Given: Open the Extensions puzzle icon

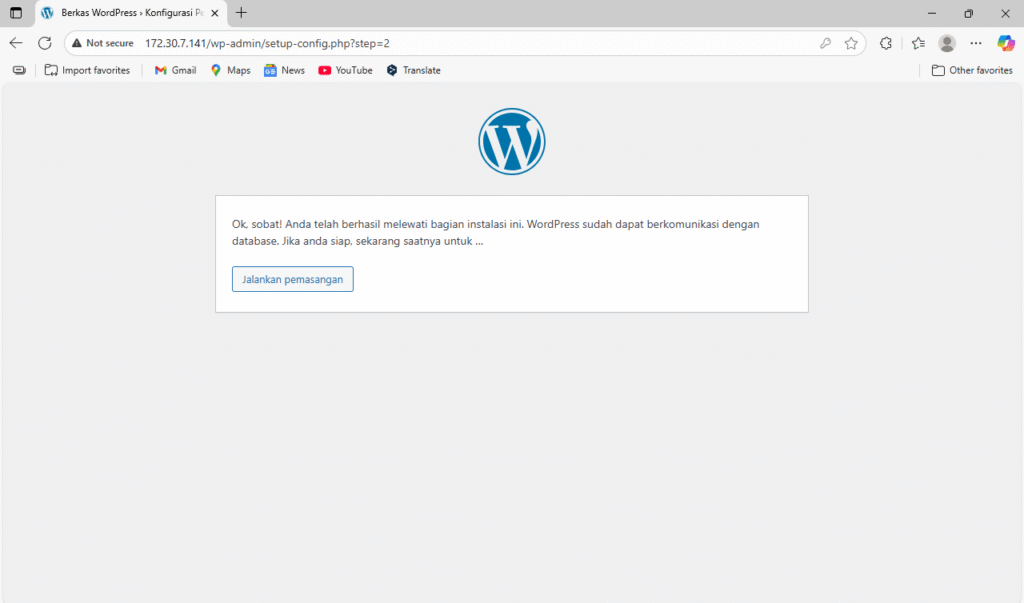Looking at the screenshot, I should pos(886,43).
